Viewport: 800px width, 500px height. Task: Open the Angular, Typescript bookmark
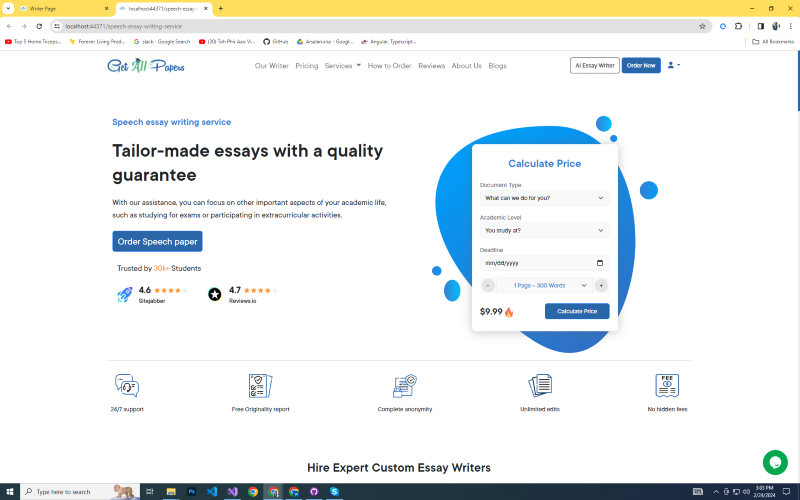(x=388, y=42)
